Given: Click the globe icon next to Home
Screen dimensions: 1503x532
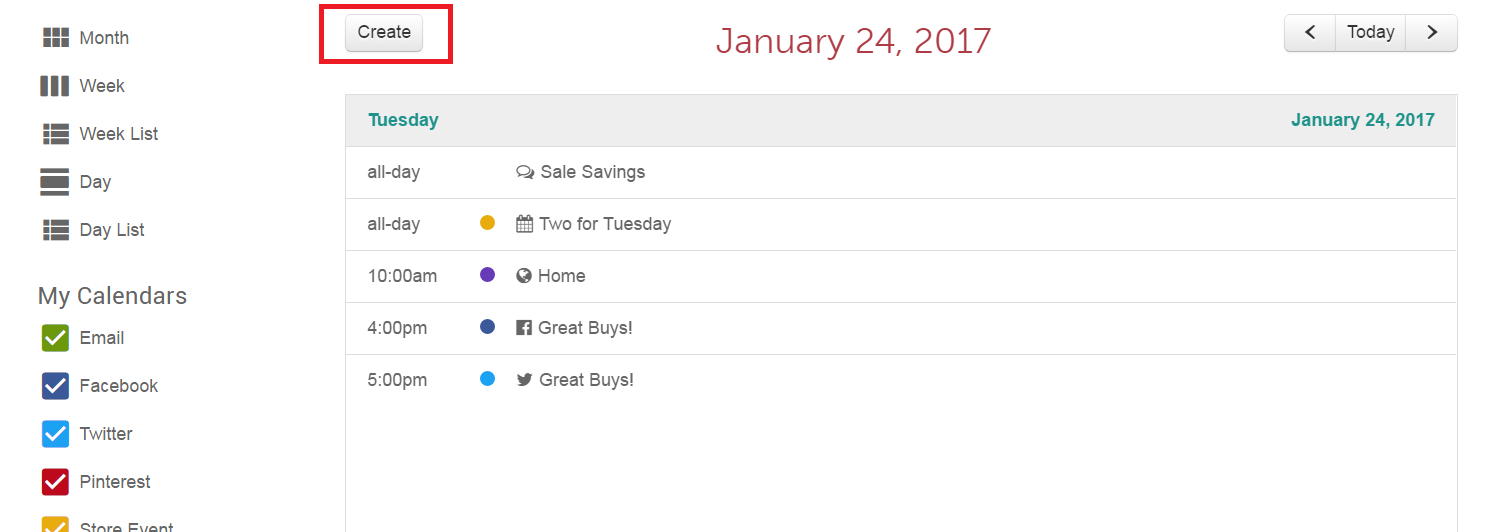Looking at the screenshot, I should point(524,276).
